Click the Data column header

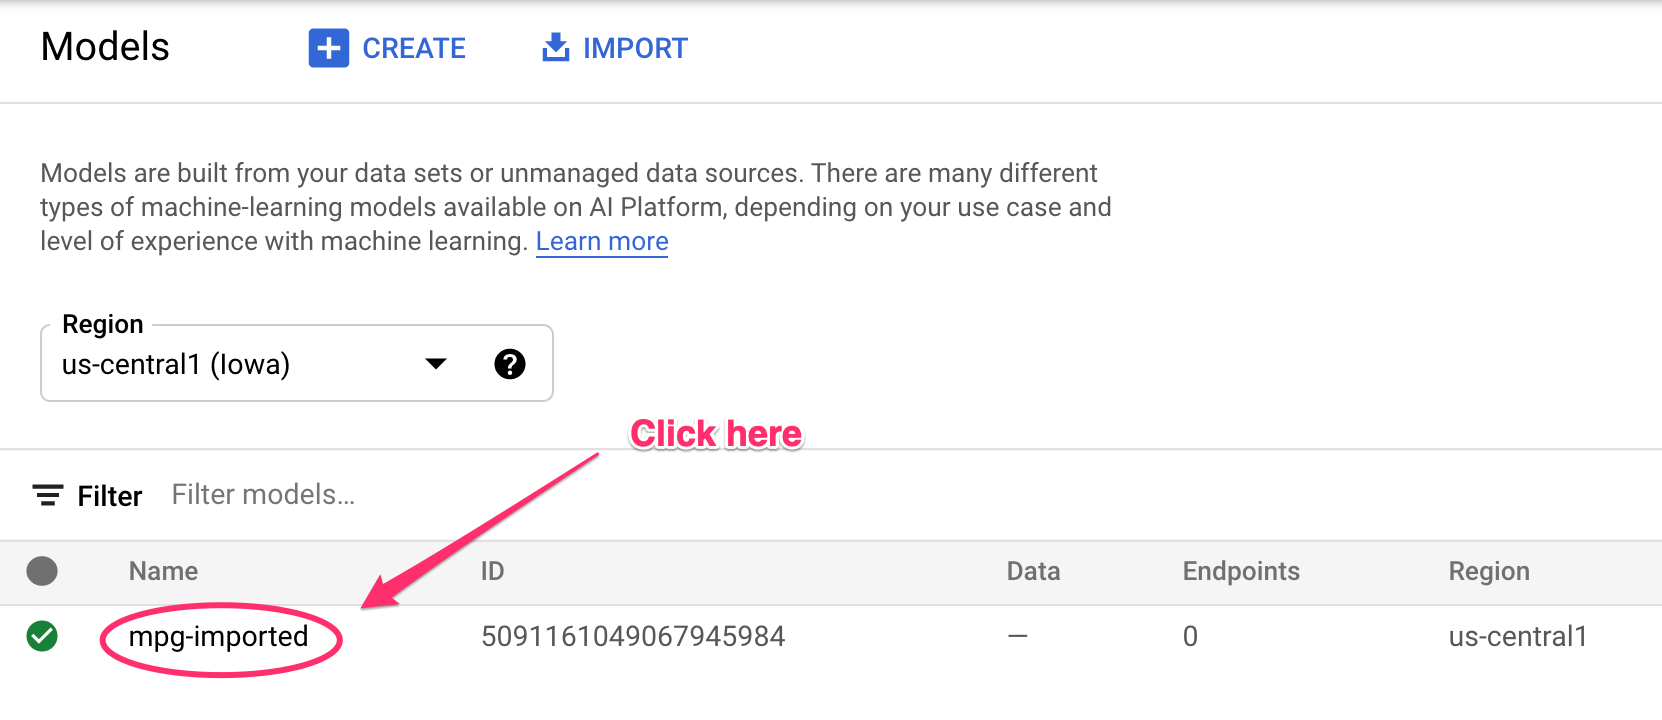[x=1033, y=571]
